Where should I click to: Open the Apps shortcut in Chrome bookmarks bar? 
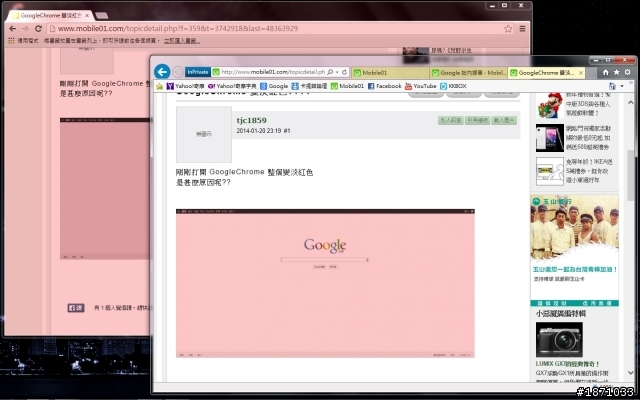23,41
